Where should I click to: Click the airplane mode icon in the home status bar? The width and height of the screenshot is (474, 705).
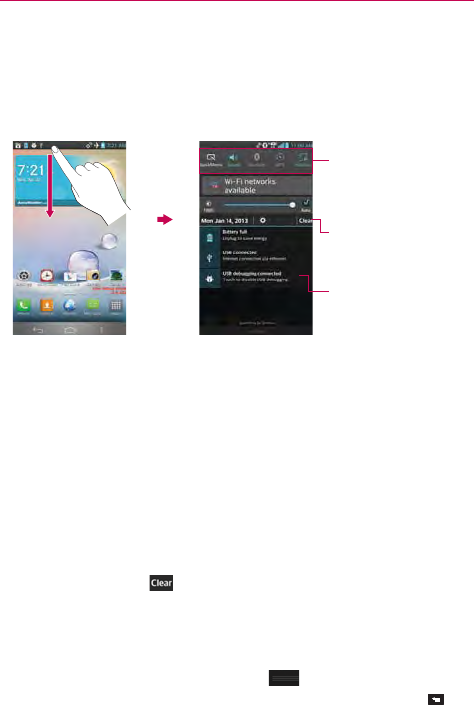tap(96, 145)
